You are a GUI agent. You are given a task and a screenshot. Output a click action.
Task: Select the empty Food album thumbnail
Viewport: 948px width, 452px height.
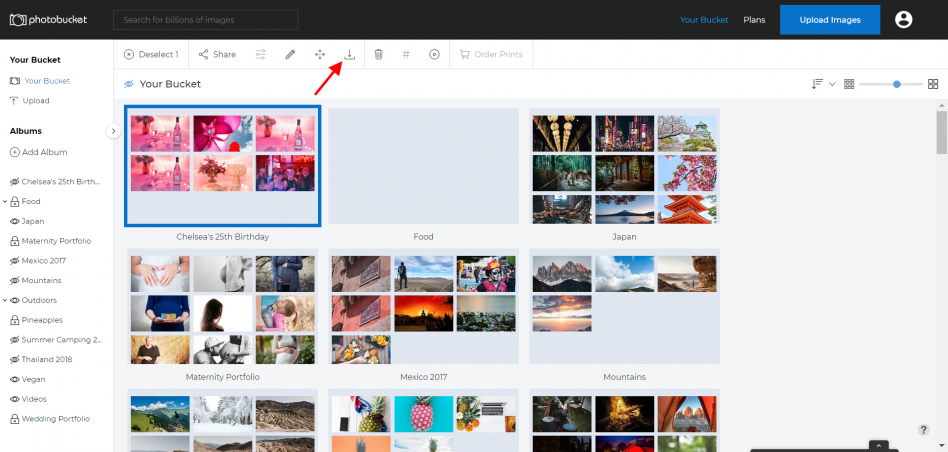pyautogui.click(x=423, y=166)
